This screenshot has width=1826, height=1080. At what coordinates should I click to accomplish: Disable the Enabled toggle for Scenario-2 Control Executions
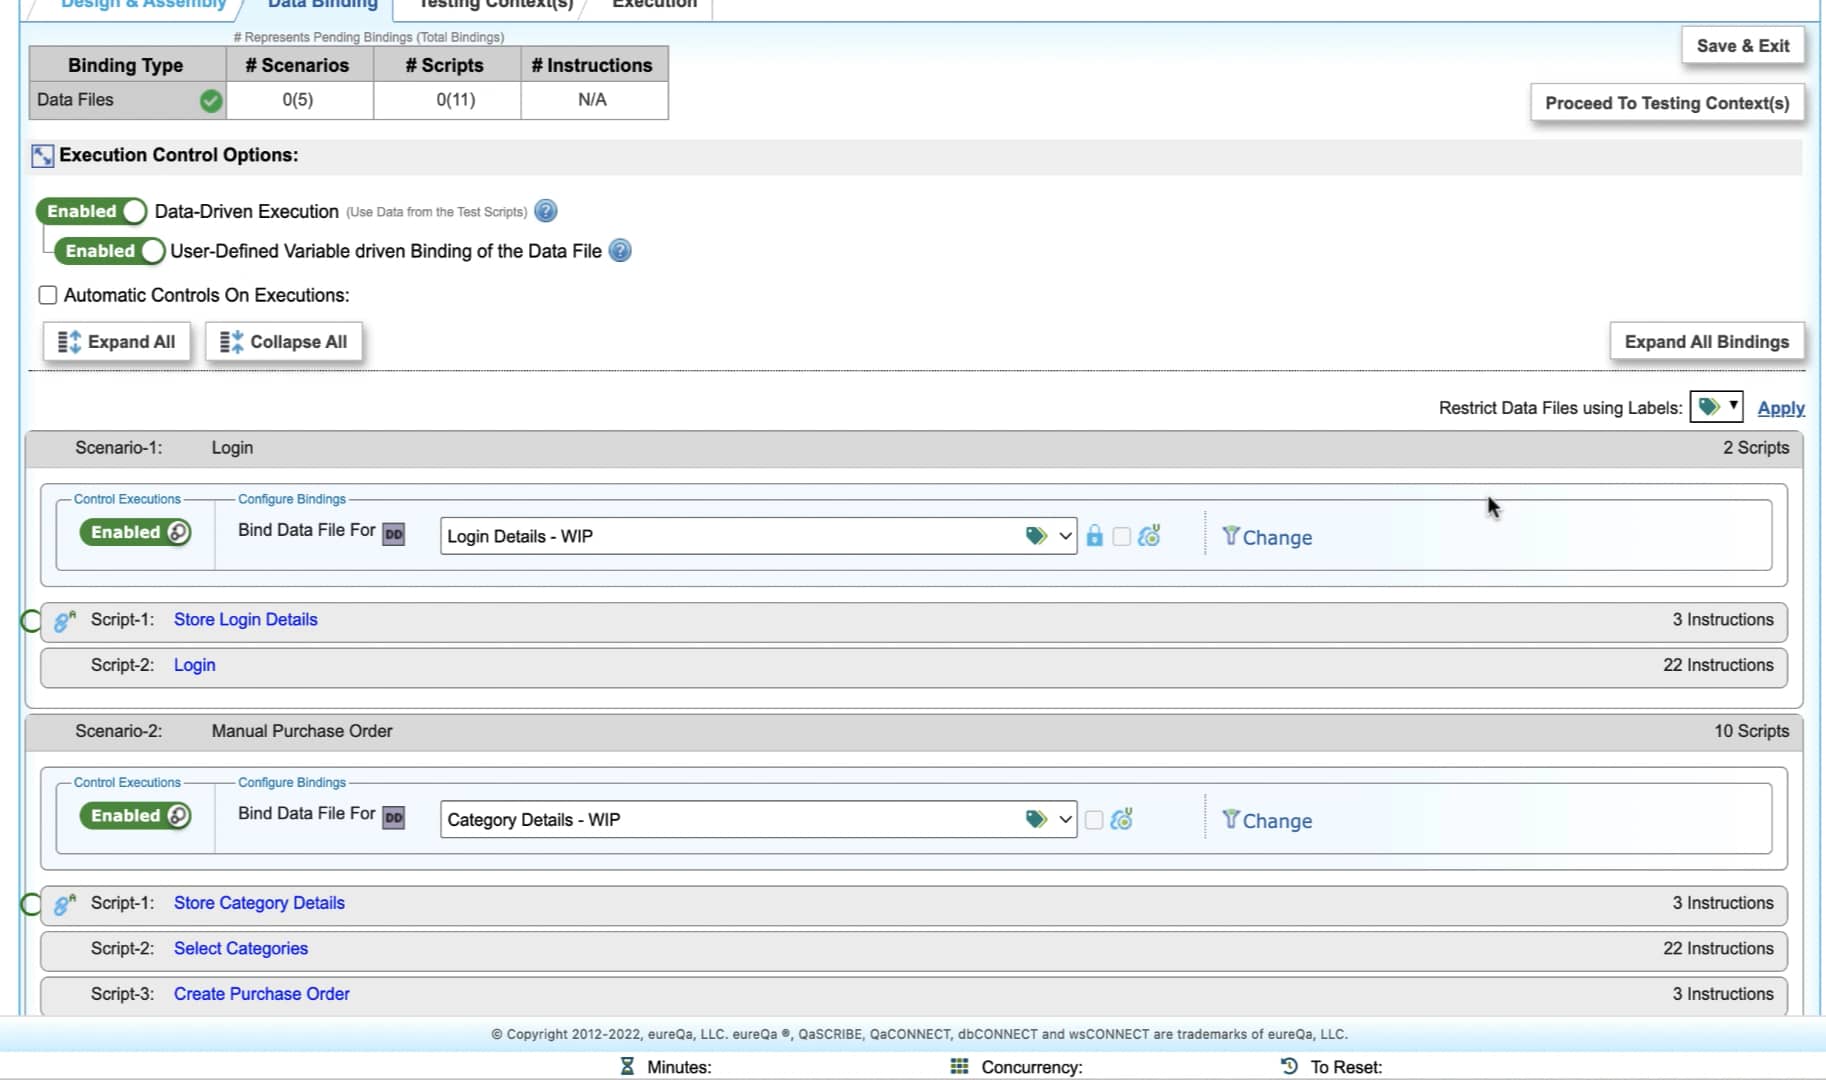[x=135, y=816]
